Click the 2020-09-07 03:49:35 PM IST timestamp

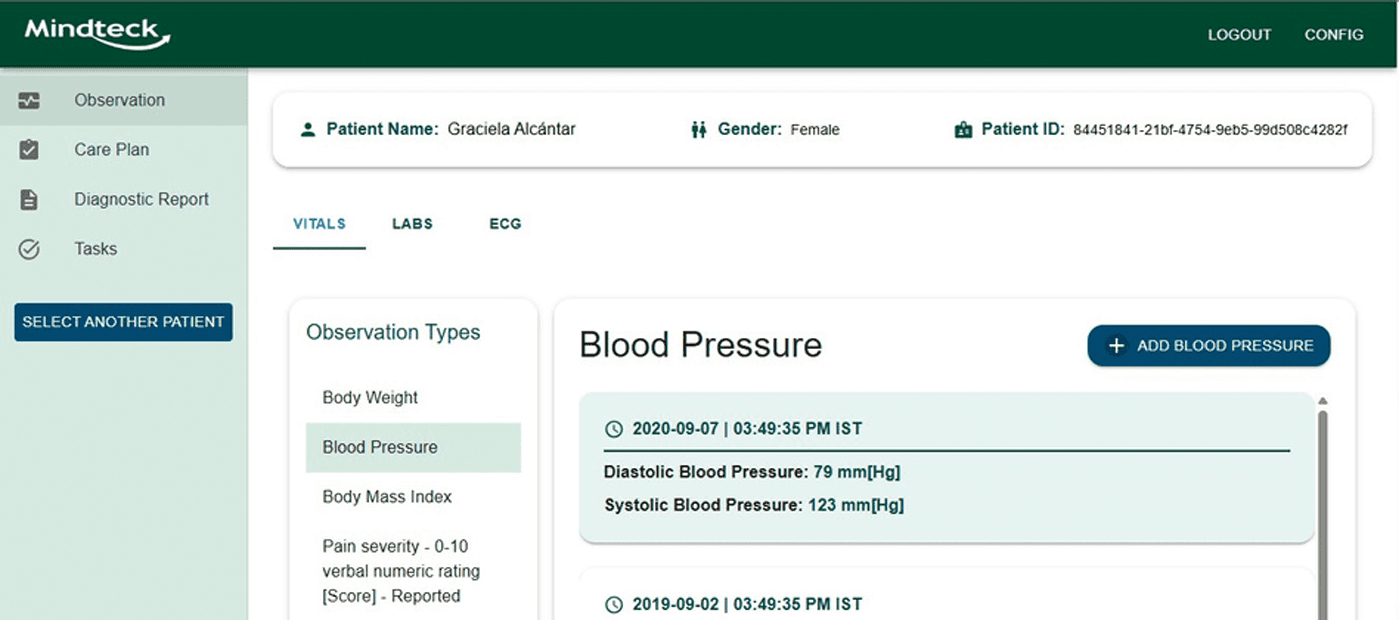tap(747, 429)
